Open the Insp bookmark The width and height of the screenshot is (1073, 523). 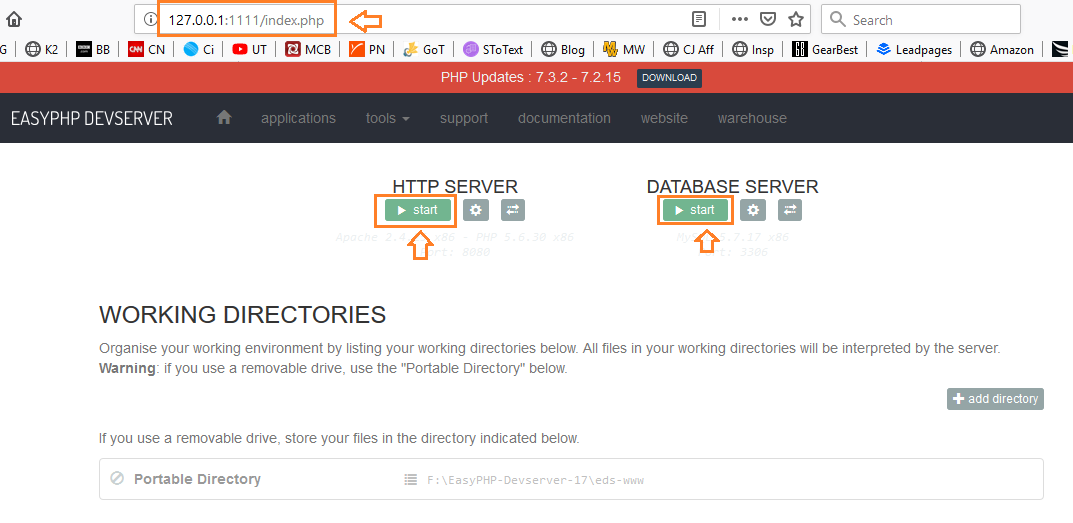[753, 49]
